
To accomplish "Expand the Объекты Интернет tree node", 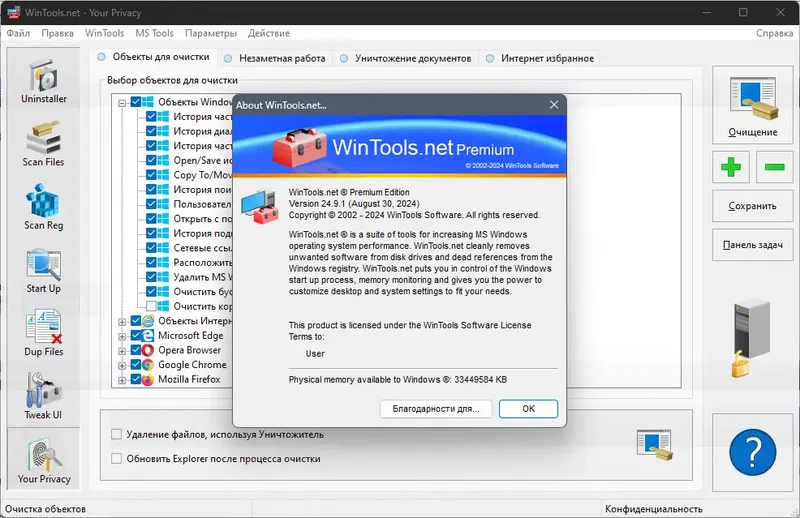I will [x=122, y=322].
